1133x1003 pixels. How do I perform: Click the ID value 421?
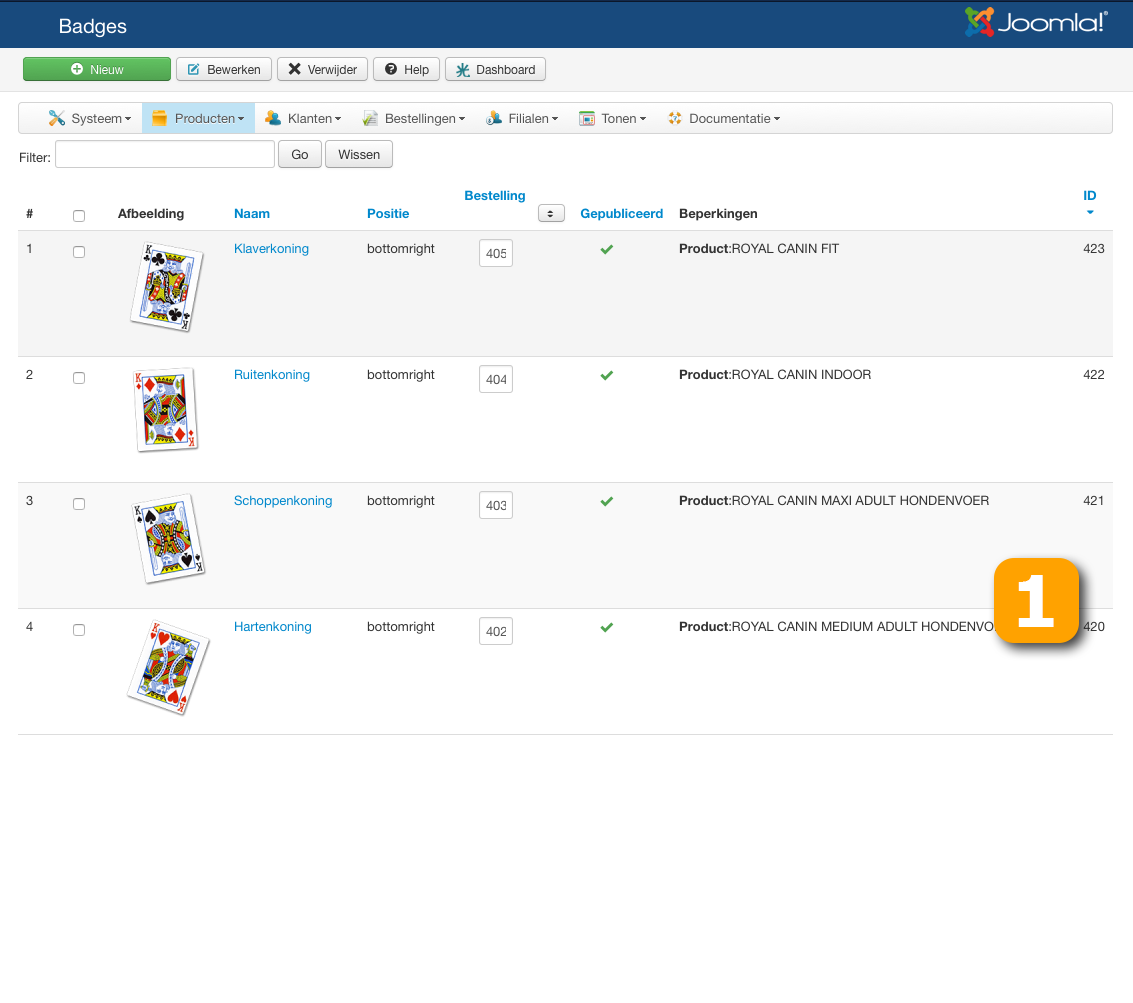point(1093,500)
